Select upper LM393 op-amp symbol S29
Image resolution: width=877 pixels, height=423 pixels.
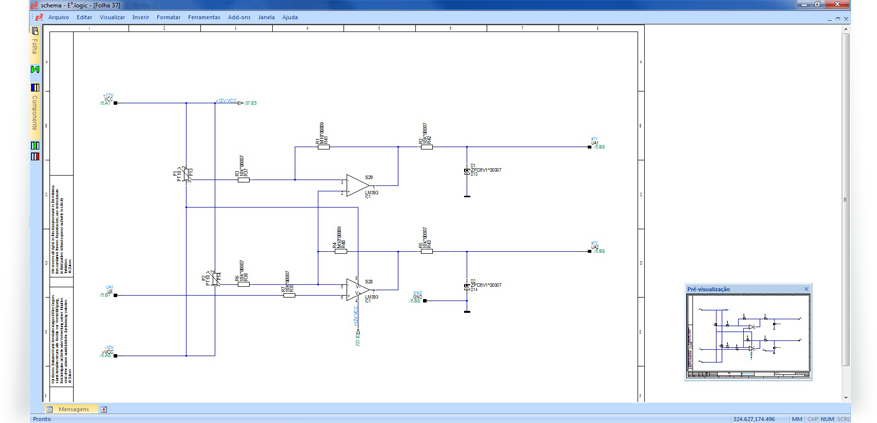click(356, 185)
